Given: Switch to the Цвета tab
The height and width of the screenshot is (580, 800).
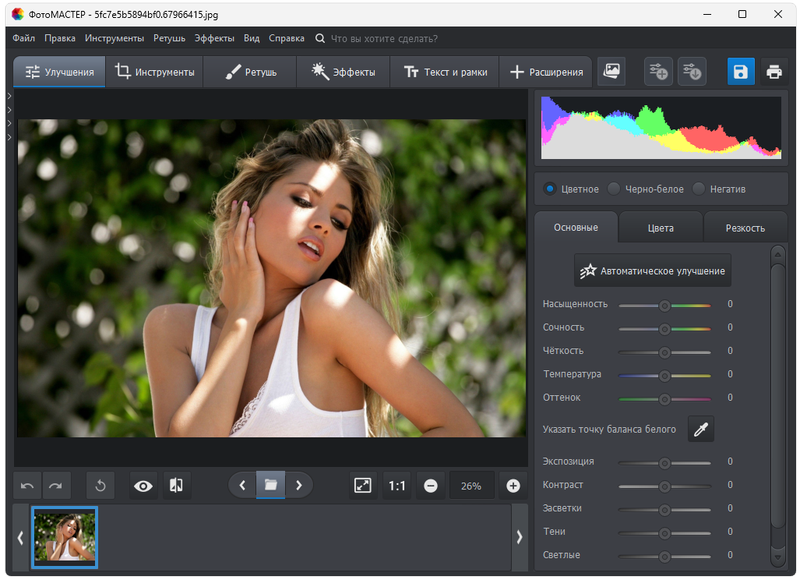Looking at the screenshot, I should click(x=660, y=228).
